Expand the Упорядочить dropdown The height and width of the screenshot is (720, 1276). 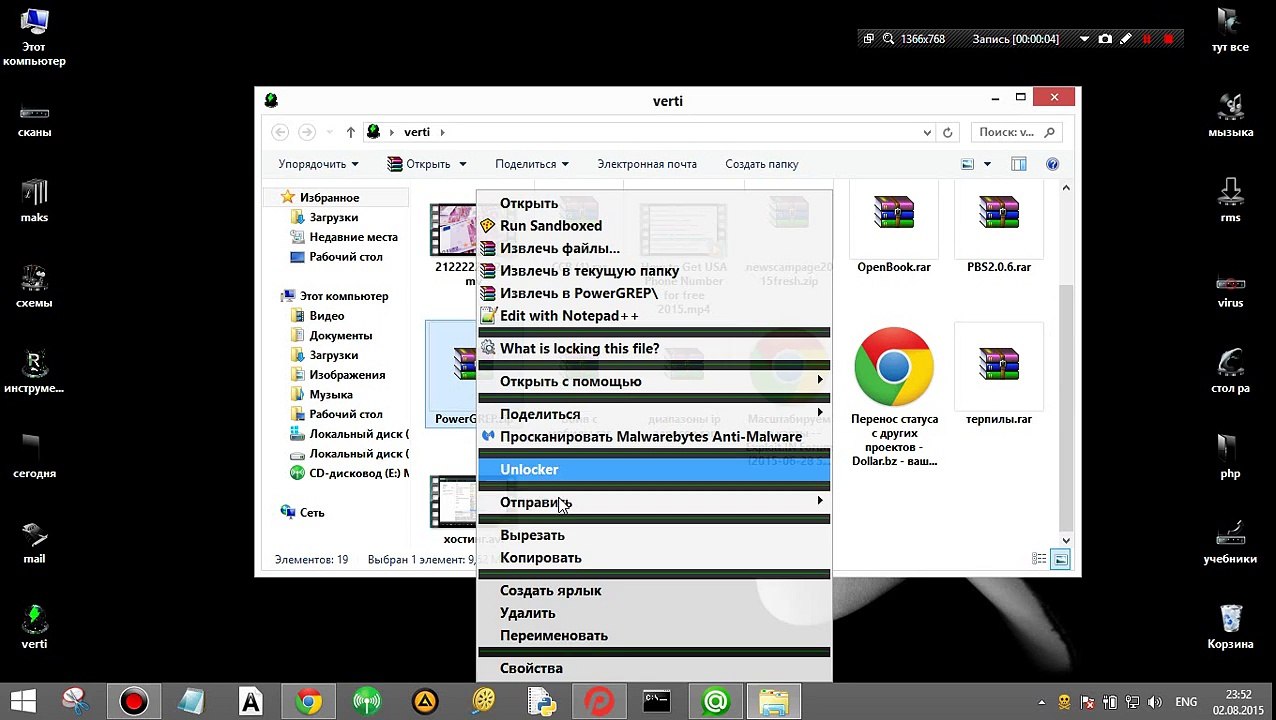click(318, 164)
